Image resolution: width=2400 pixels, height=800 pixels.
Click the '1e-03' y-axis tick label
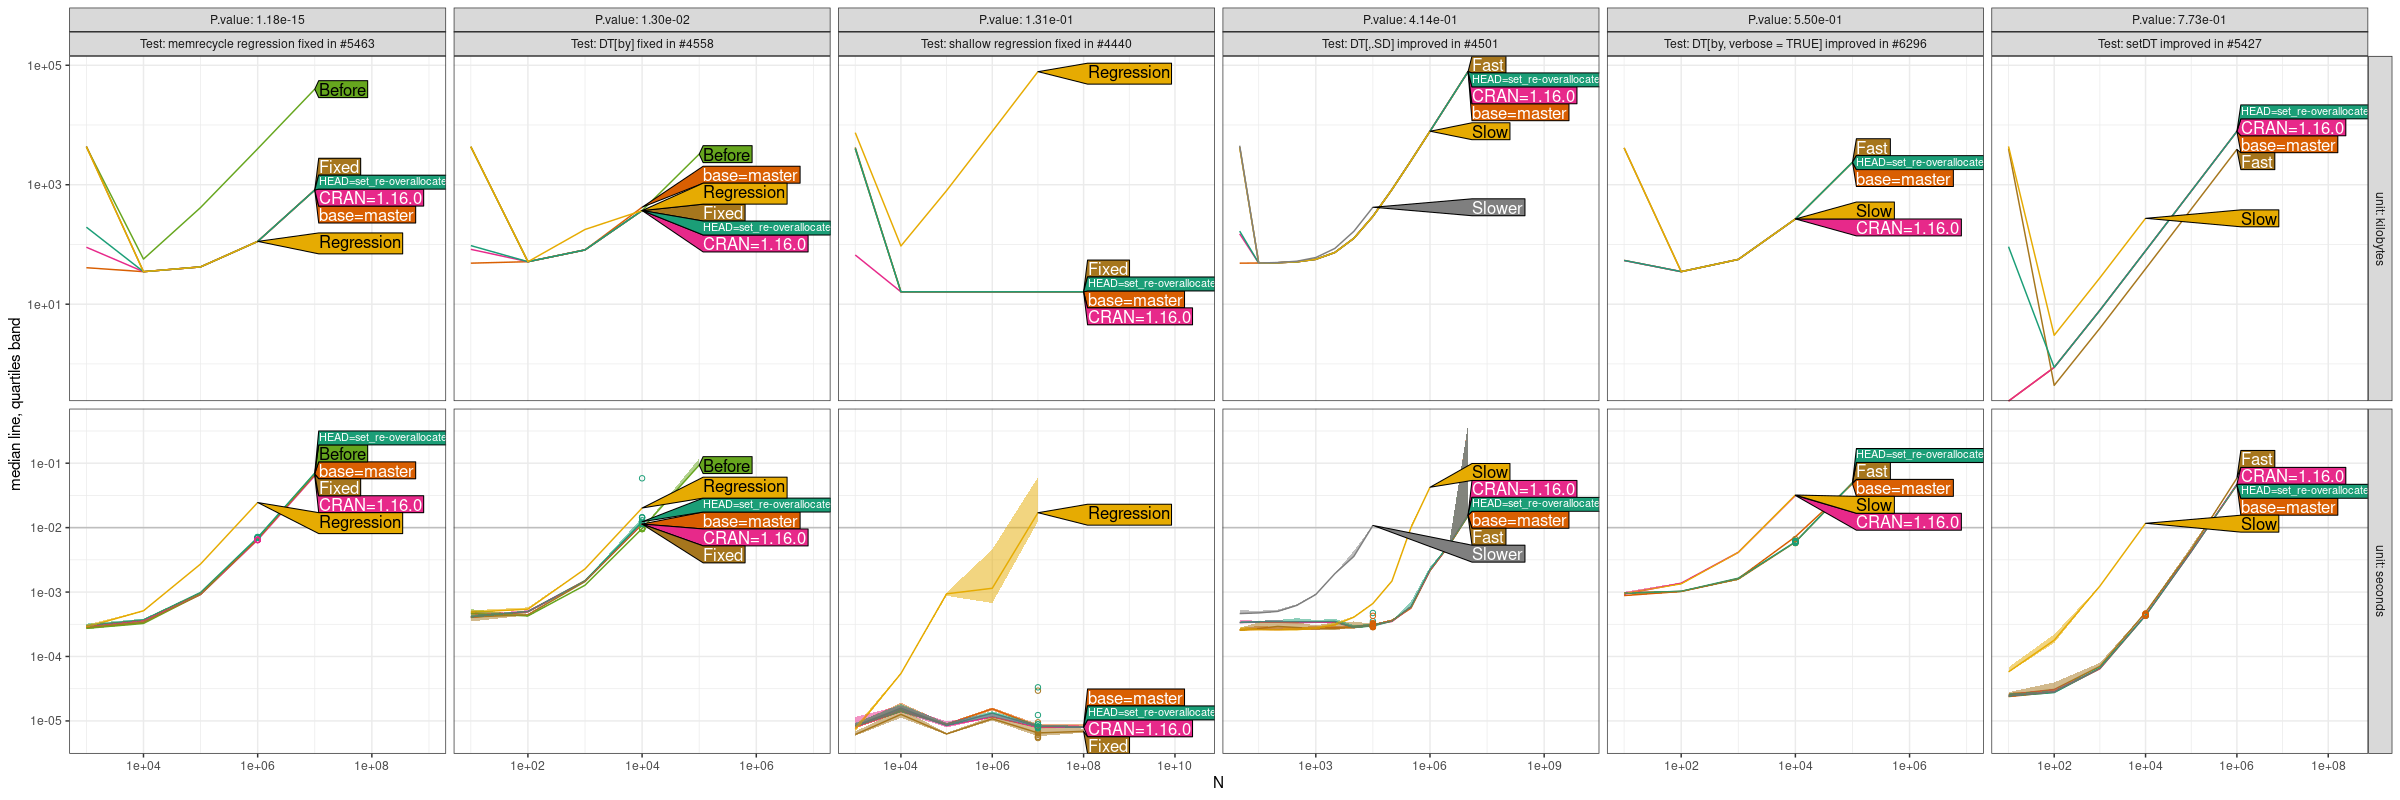tap(45, 593)
